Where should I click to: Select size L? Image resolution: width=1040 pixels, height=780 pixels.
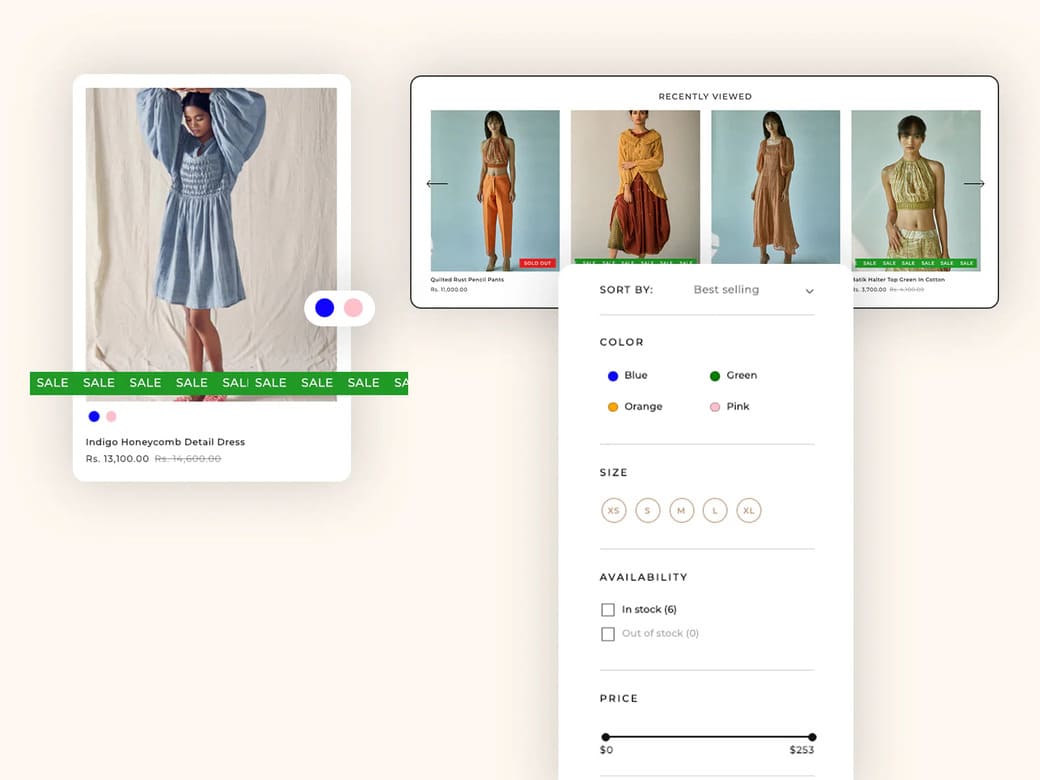point(715,511)
